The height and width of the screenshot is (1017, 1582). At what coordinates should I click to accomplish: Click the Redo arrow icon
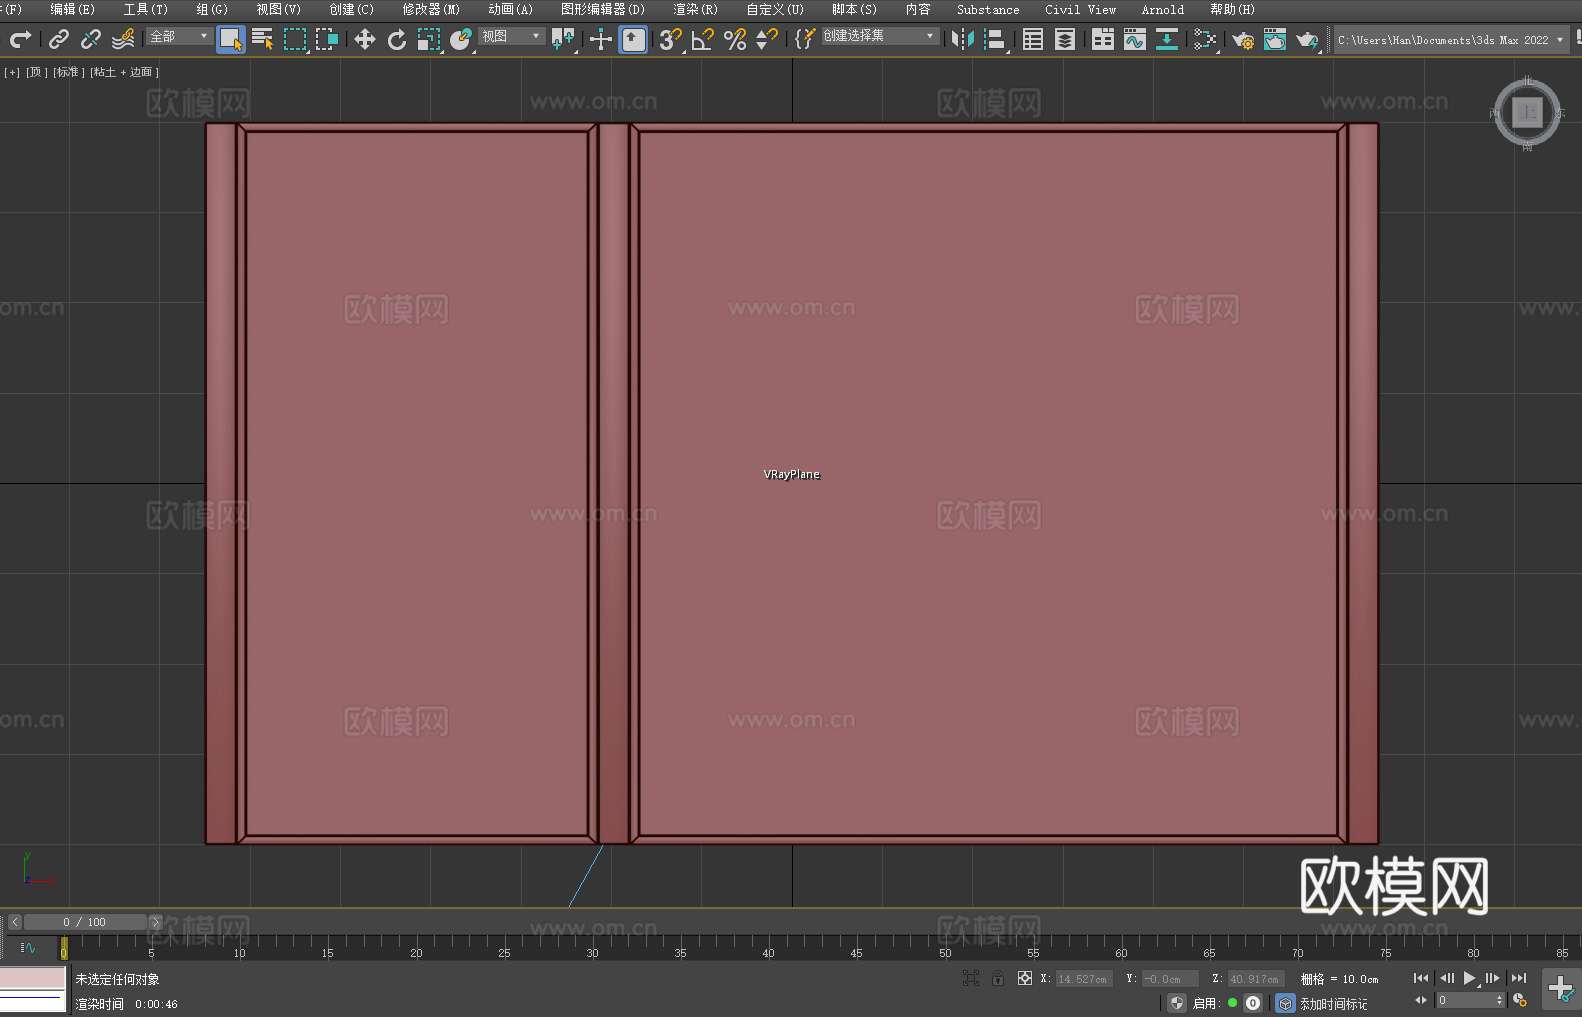point(20,40)
